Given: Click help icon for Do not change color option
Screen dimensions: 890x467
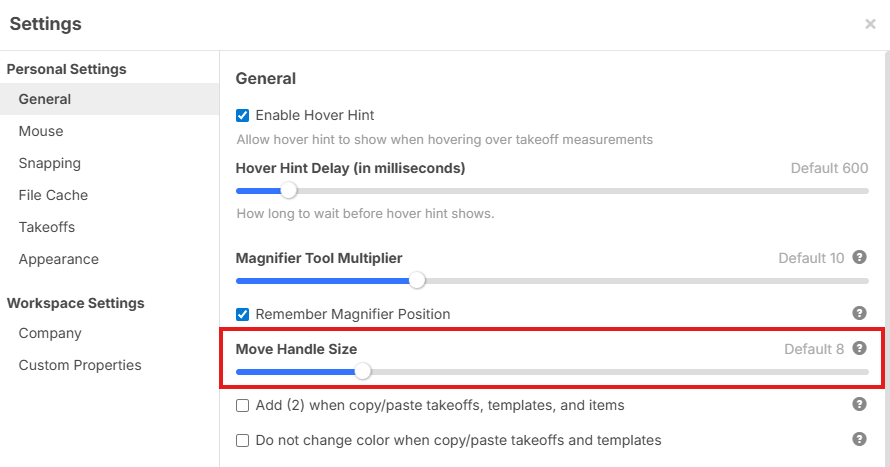Looking at the screenshot, I should (x=859, y=439).
